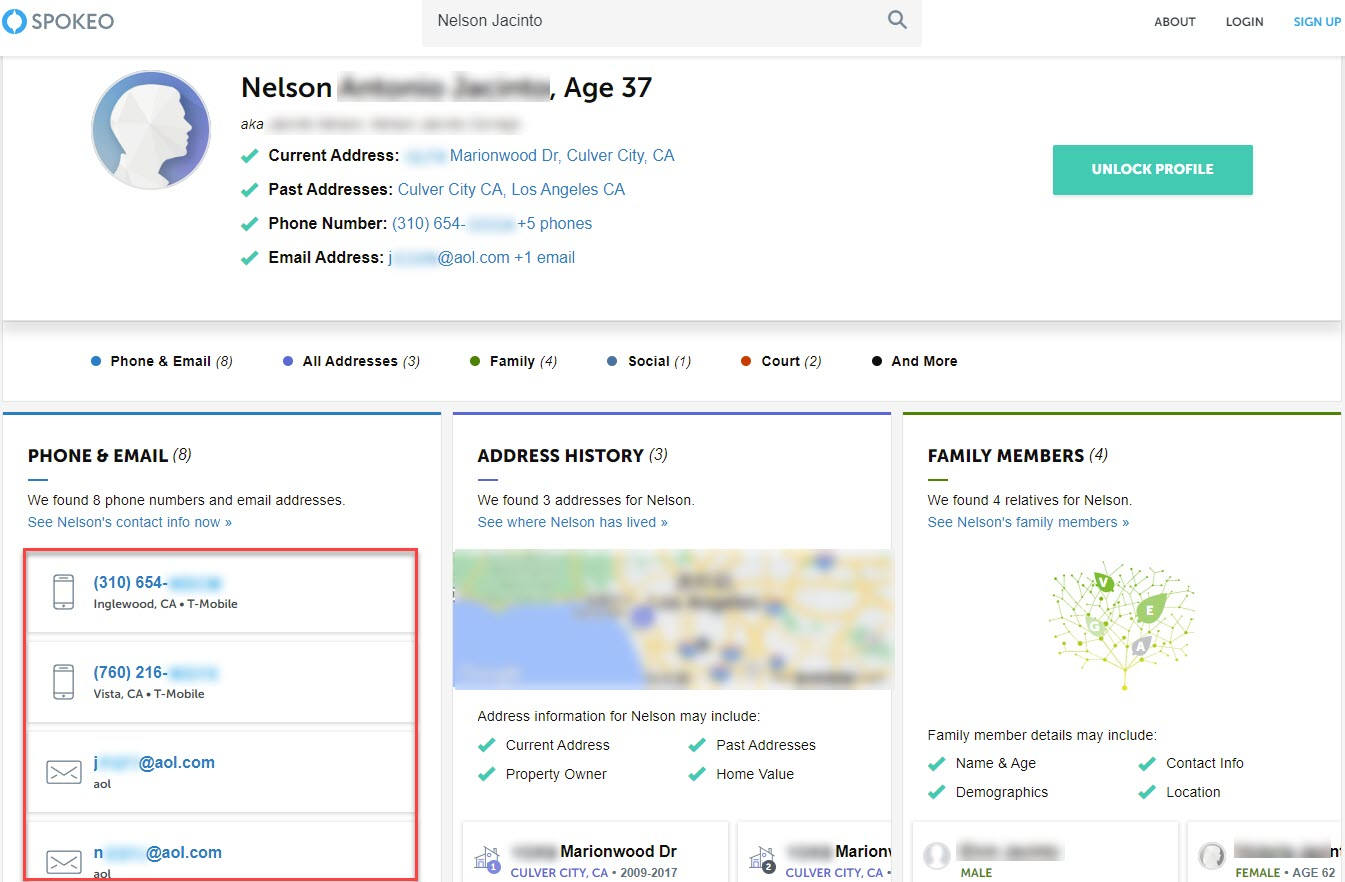Click the search box containing Nelson Jacinto
This screenshot has width=1345, height=882.
click(x=671, y=21)
